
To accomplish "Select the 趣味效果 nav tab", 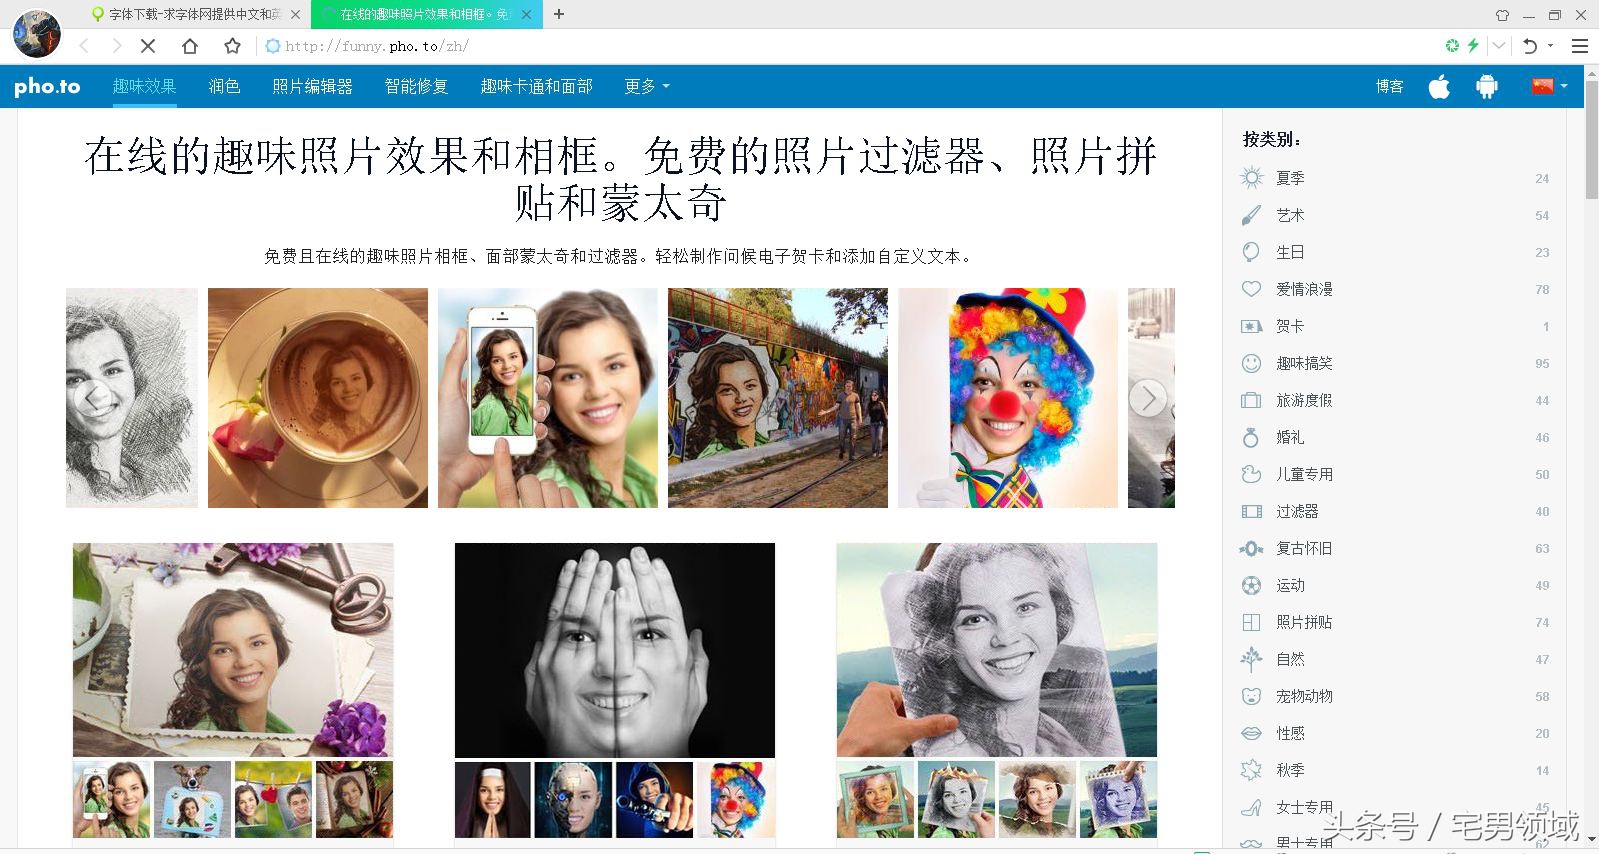I will point(144,87).
